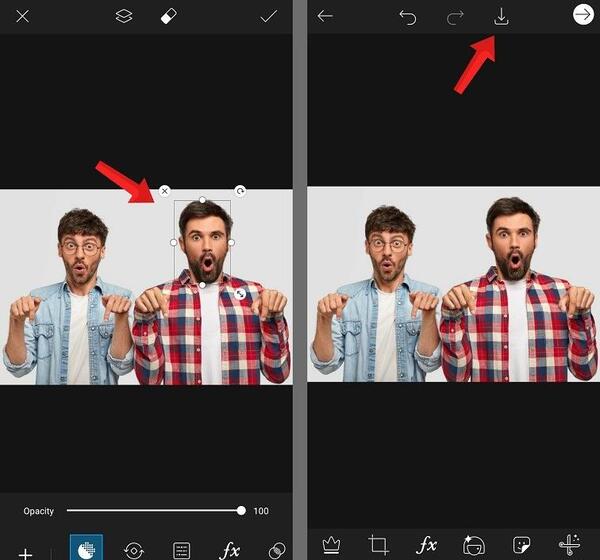The width and height of the screenshot is (600, 560).
Task: Click the rotate handle on face sticker
Action: [240, 190]
